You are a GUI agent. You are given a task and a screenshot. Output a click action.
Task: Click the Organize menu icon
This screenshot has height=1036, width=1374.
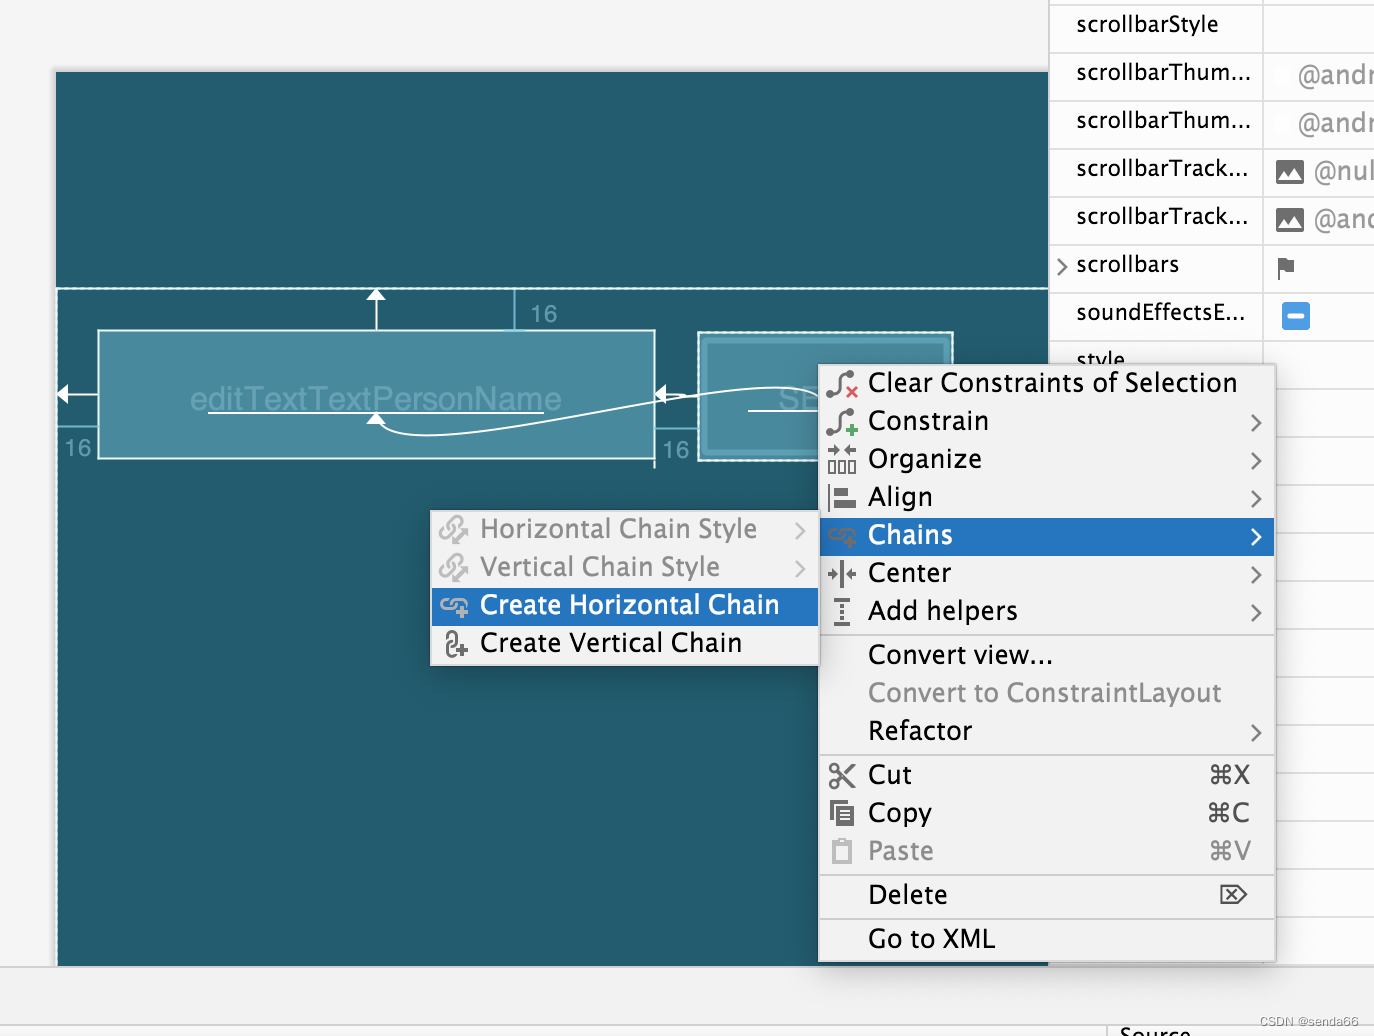point(842,460)
